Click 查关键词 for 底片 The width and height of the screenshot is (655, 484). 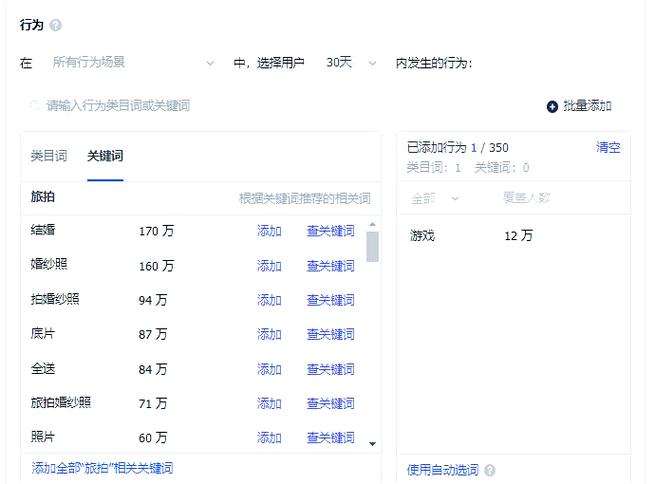330,334
